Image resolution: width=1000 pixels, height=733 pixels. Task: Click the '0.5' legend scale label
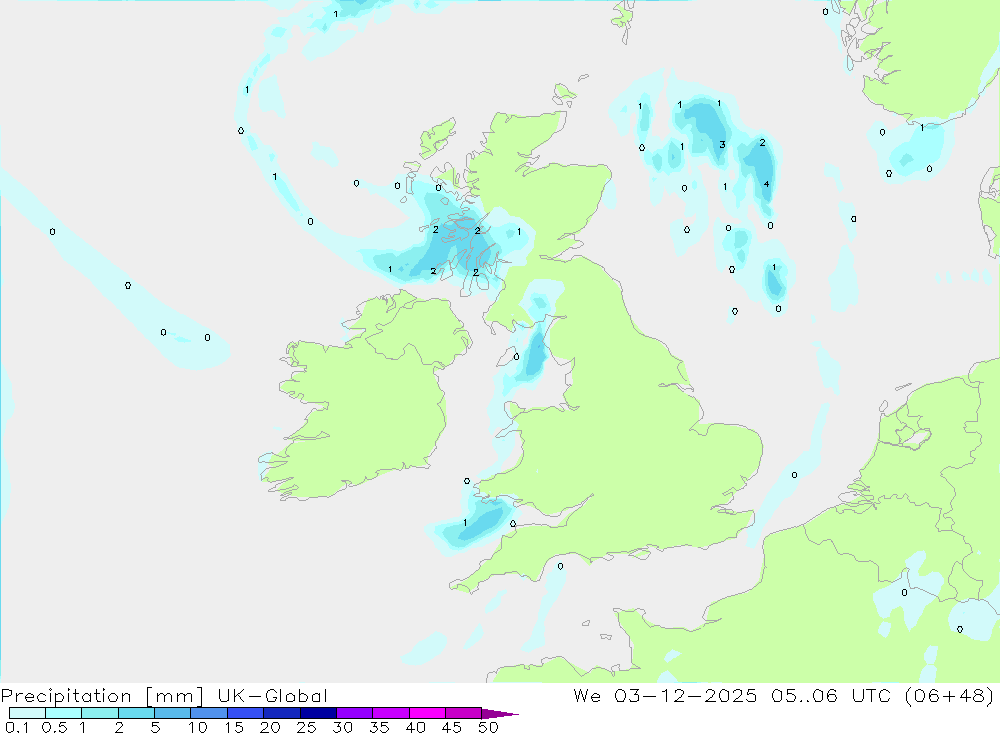pyautogui.click(x=54, y=727)
